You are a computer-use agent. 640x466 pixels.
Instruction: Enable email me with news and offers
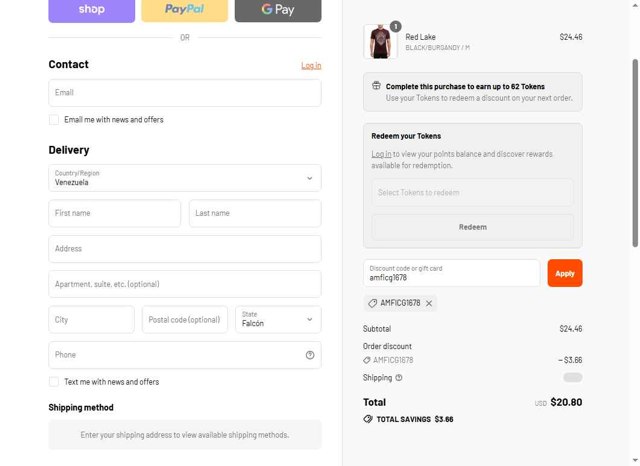coord(54,120)
